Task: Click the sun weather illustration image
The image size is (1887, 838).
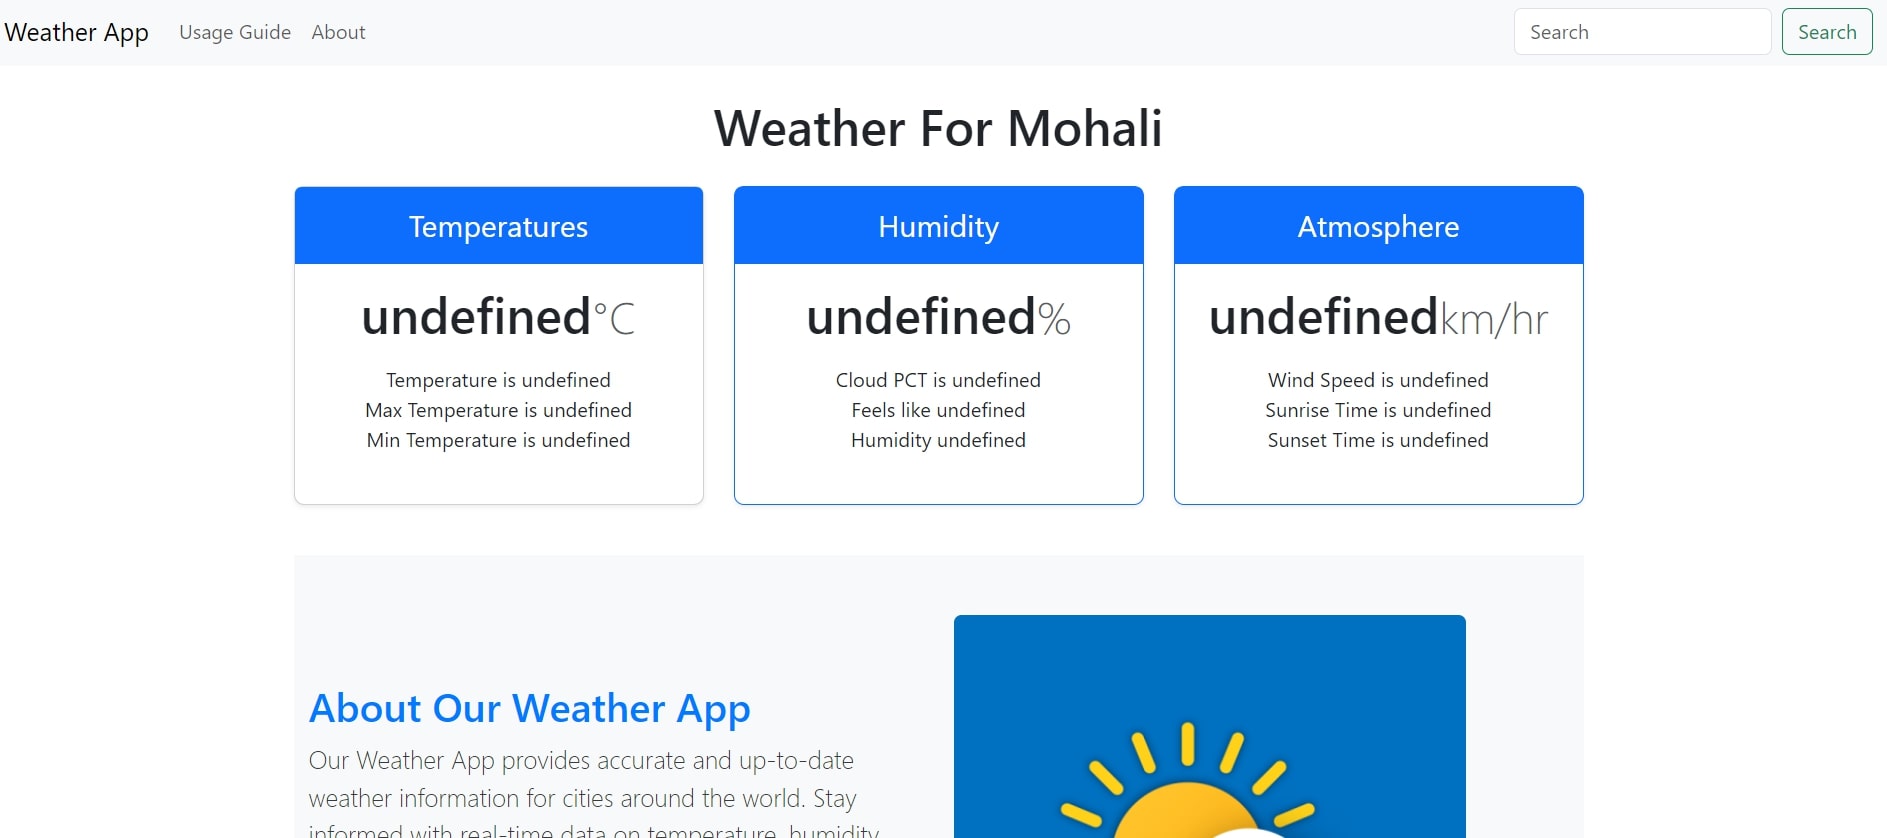Action: point(1210,727)
